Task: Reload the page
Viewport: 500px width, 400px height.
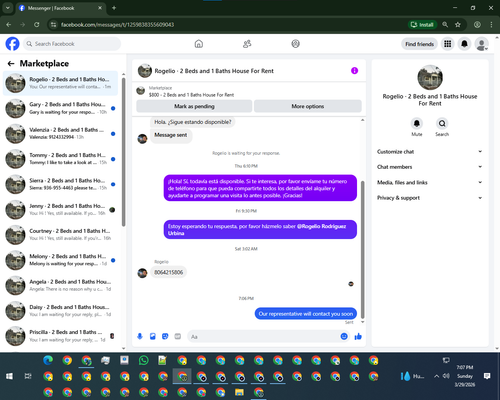Action: point(37,25)
